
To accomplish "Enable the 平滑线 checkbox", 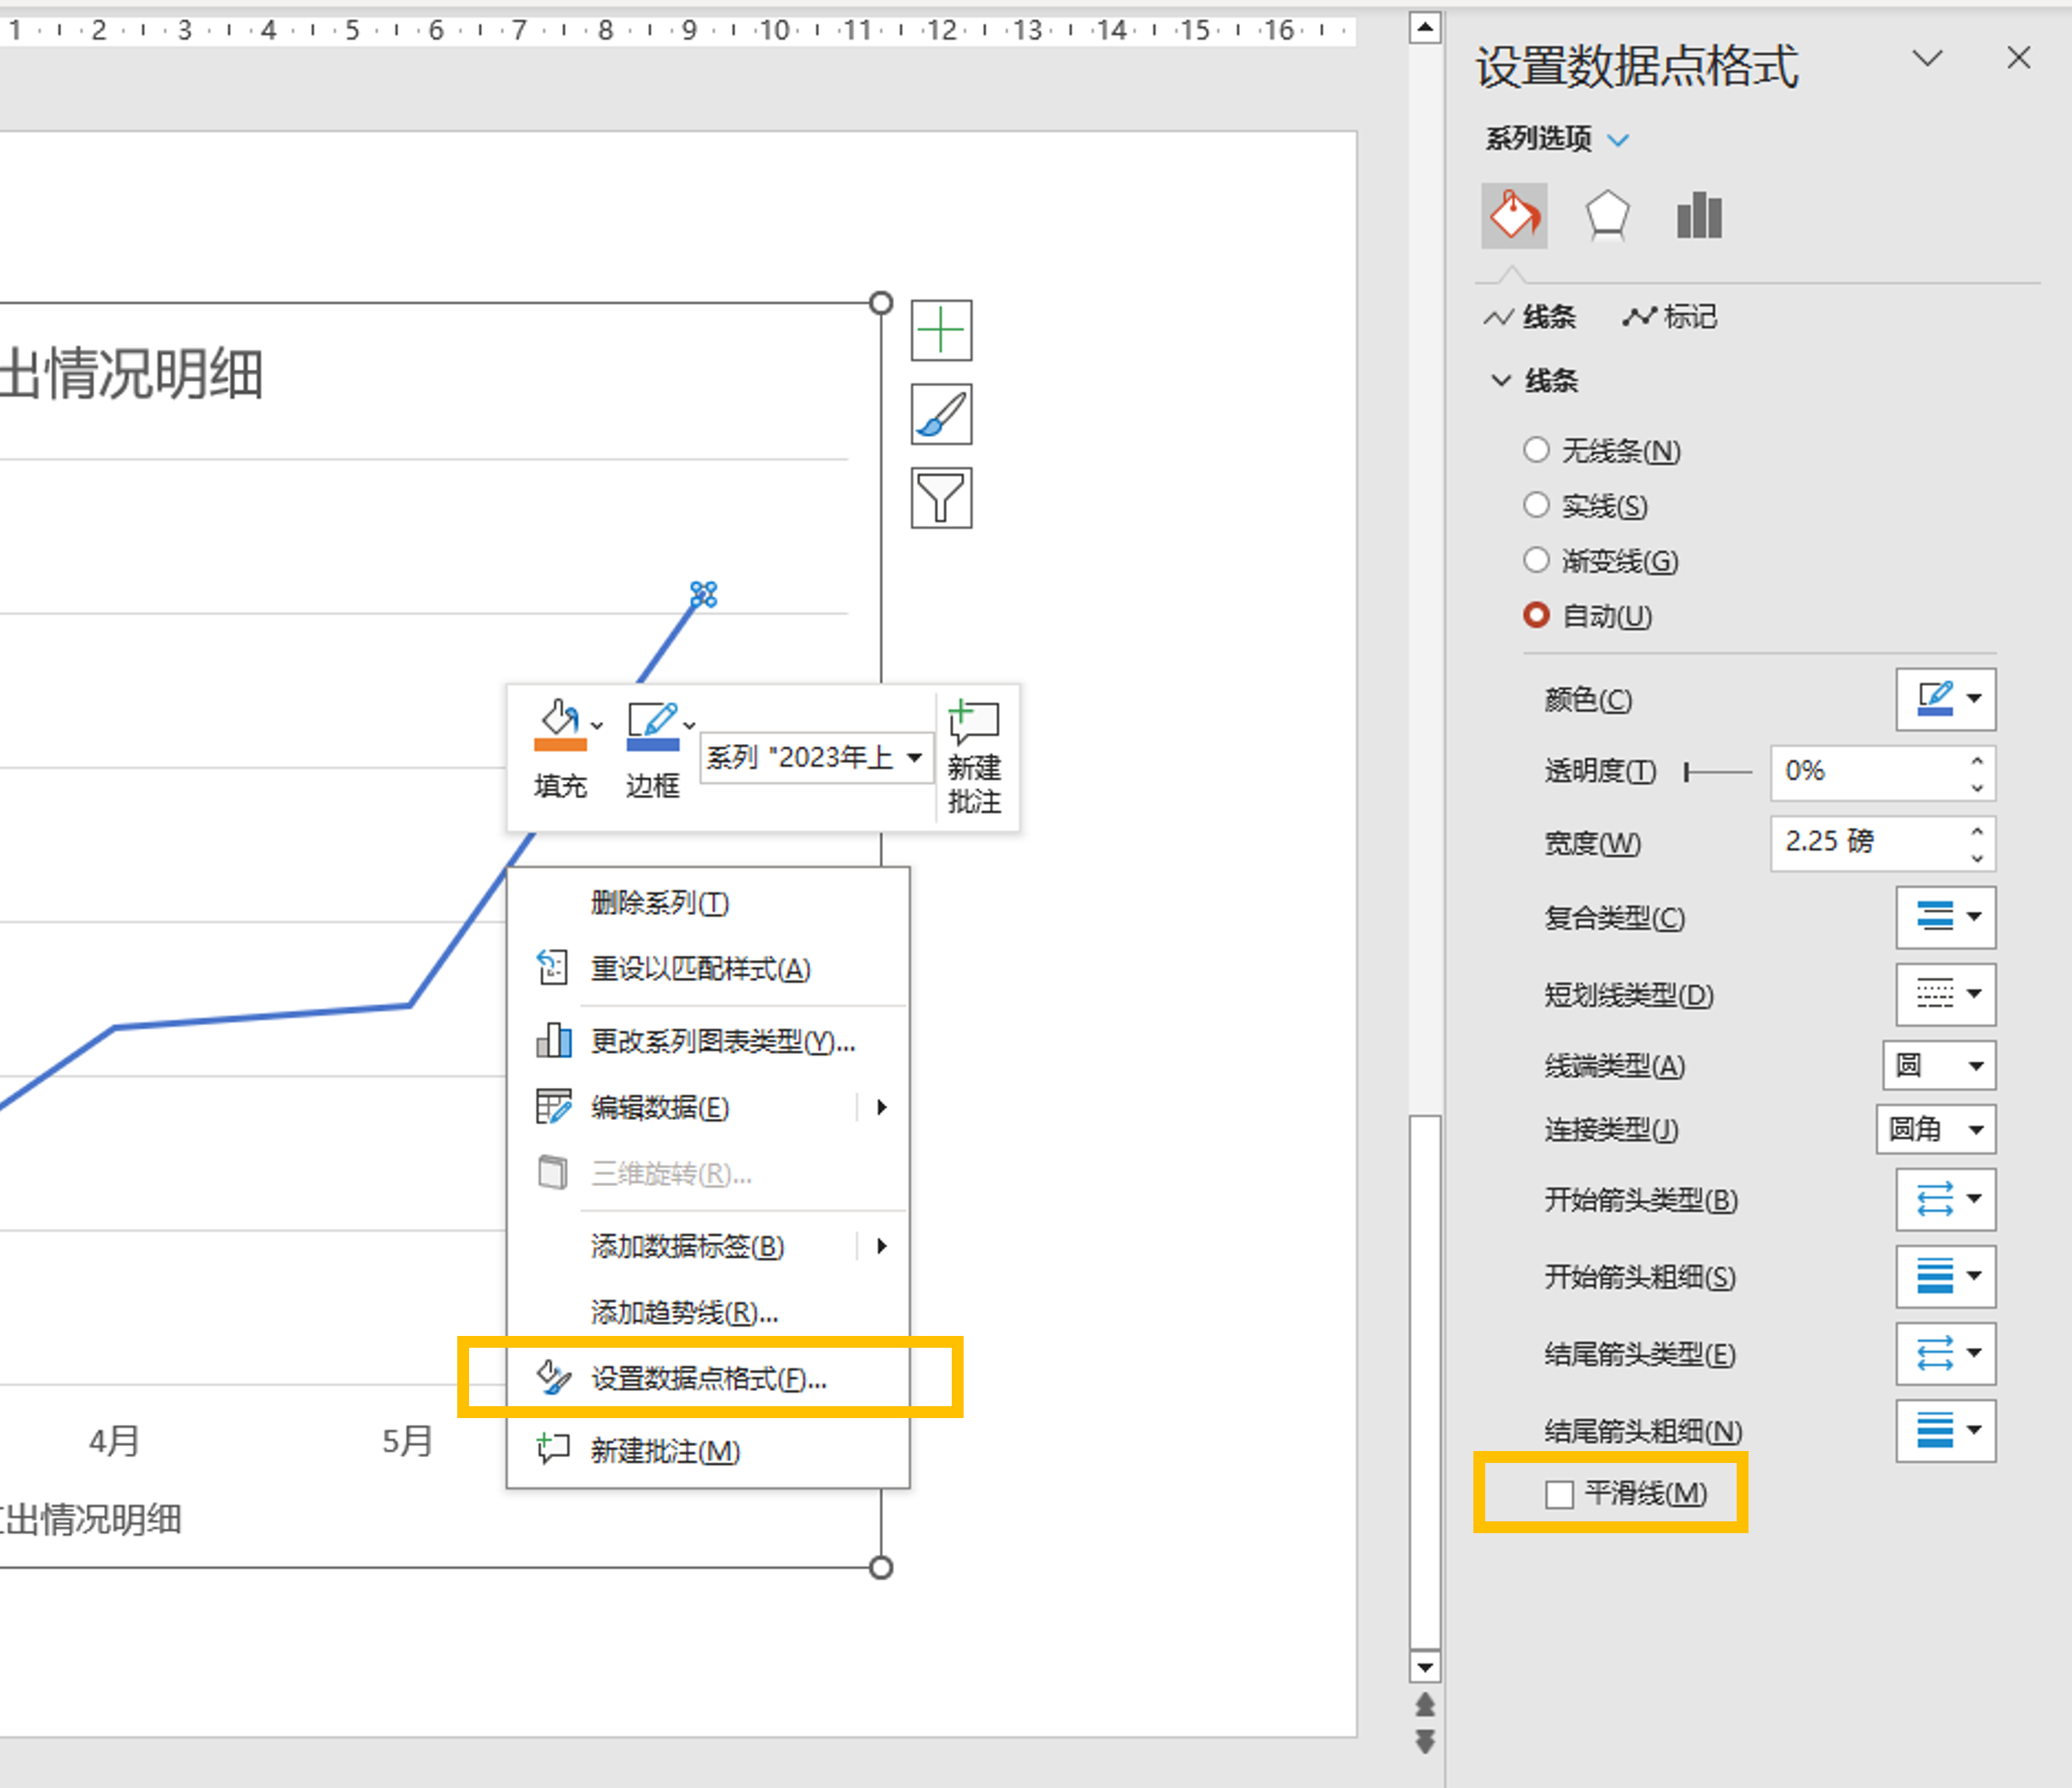I will (x=1558, y=1494).
